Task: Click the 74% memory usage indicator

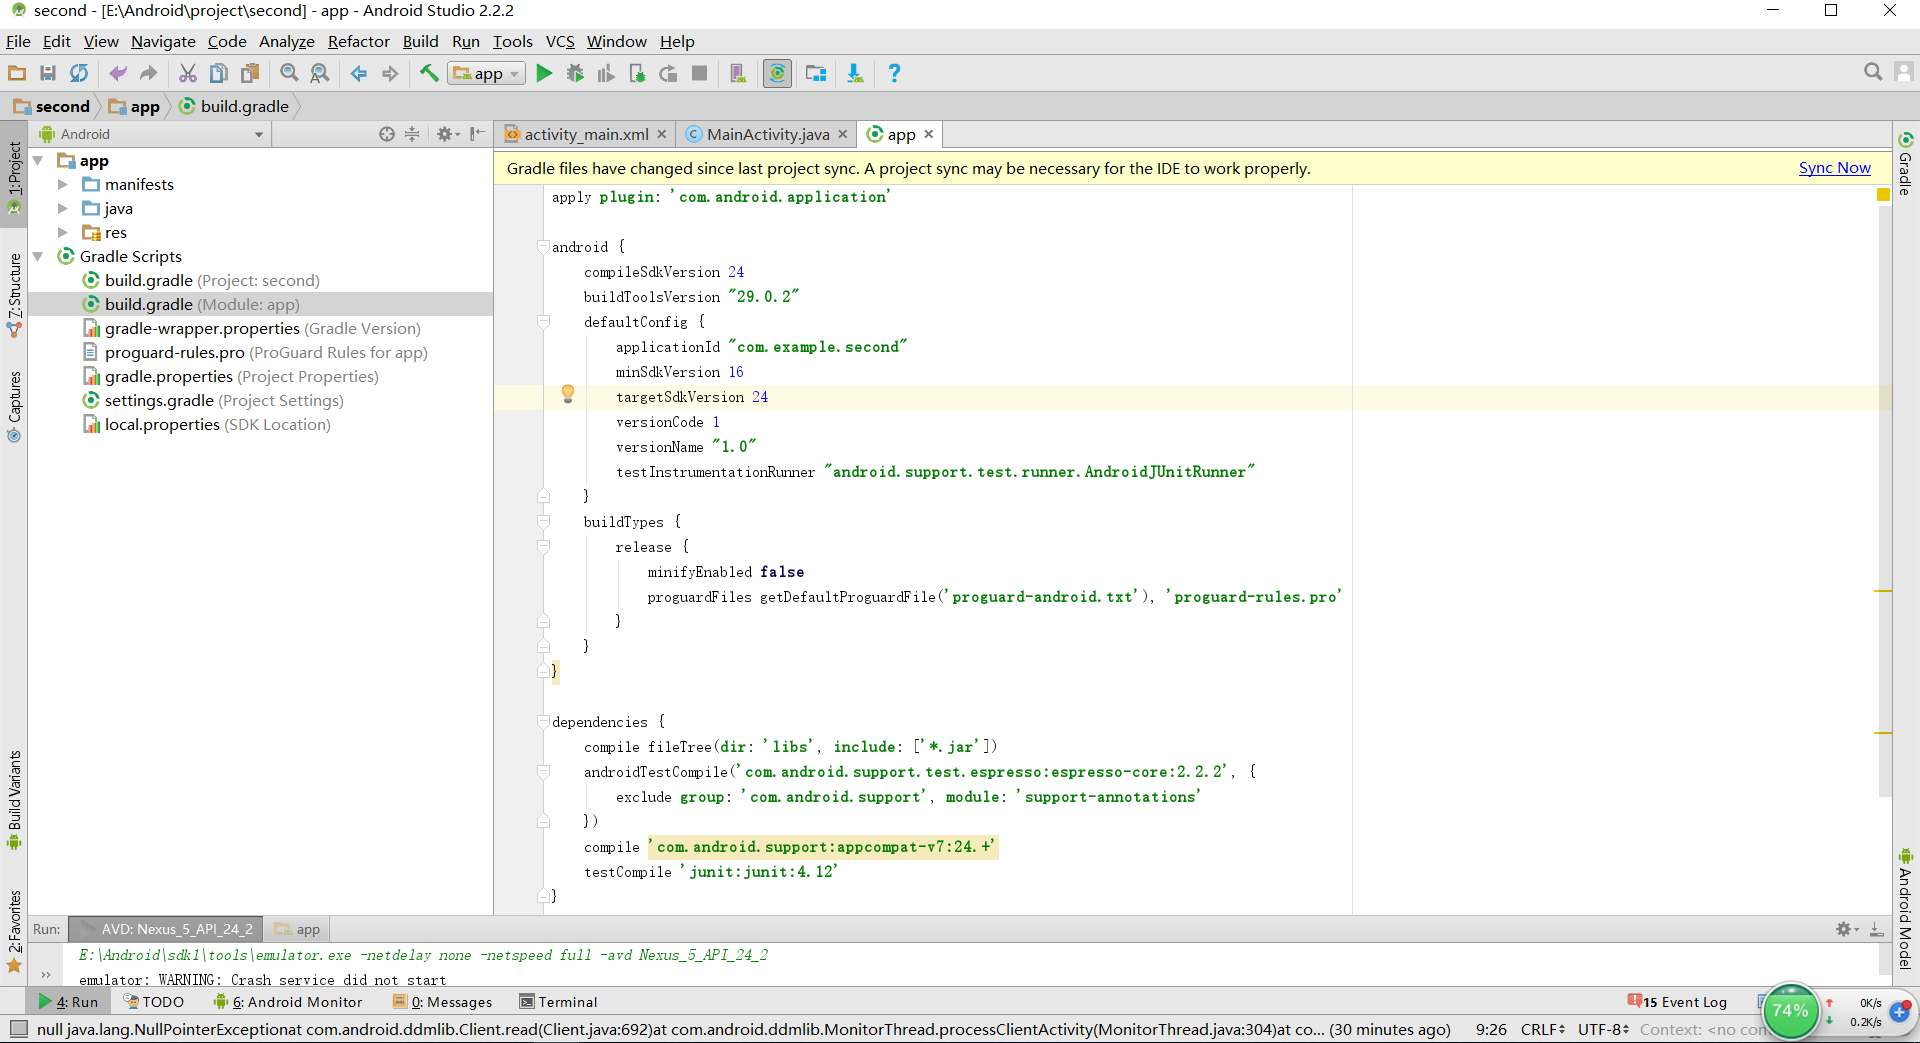Action: 1790,1011
